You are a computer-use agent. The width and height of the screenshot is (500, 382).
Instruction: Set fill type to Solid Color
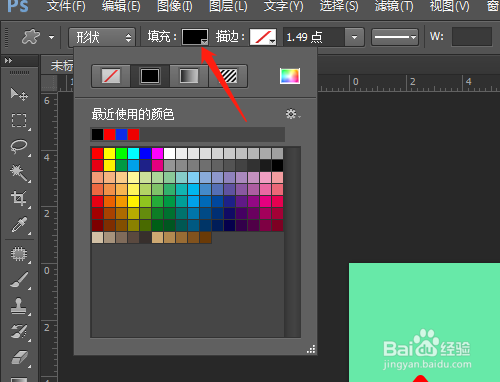pos(150,76)
